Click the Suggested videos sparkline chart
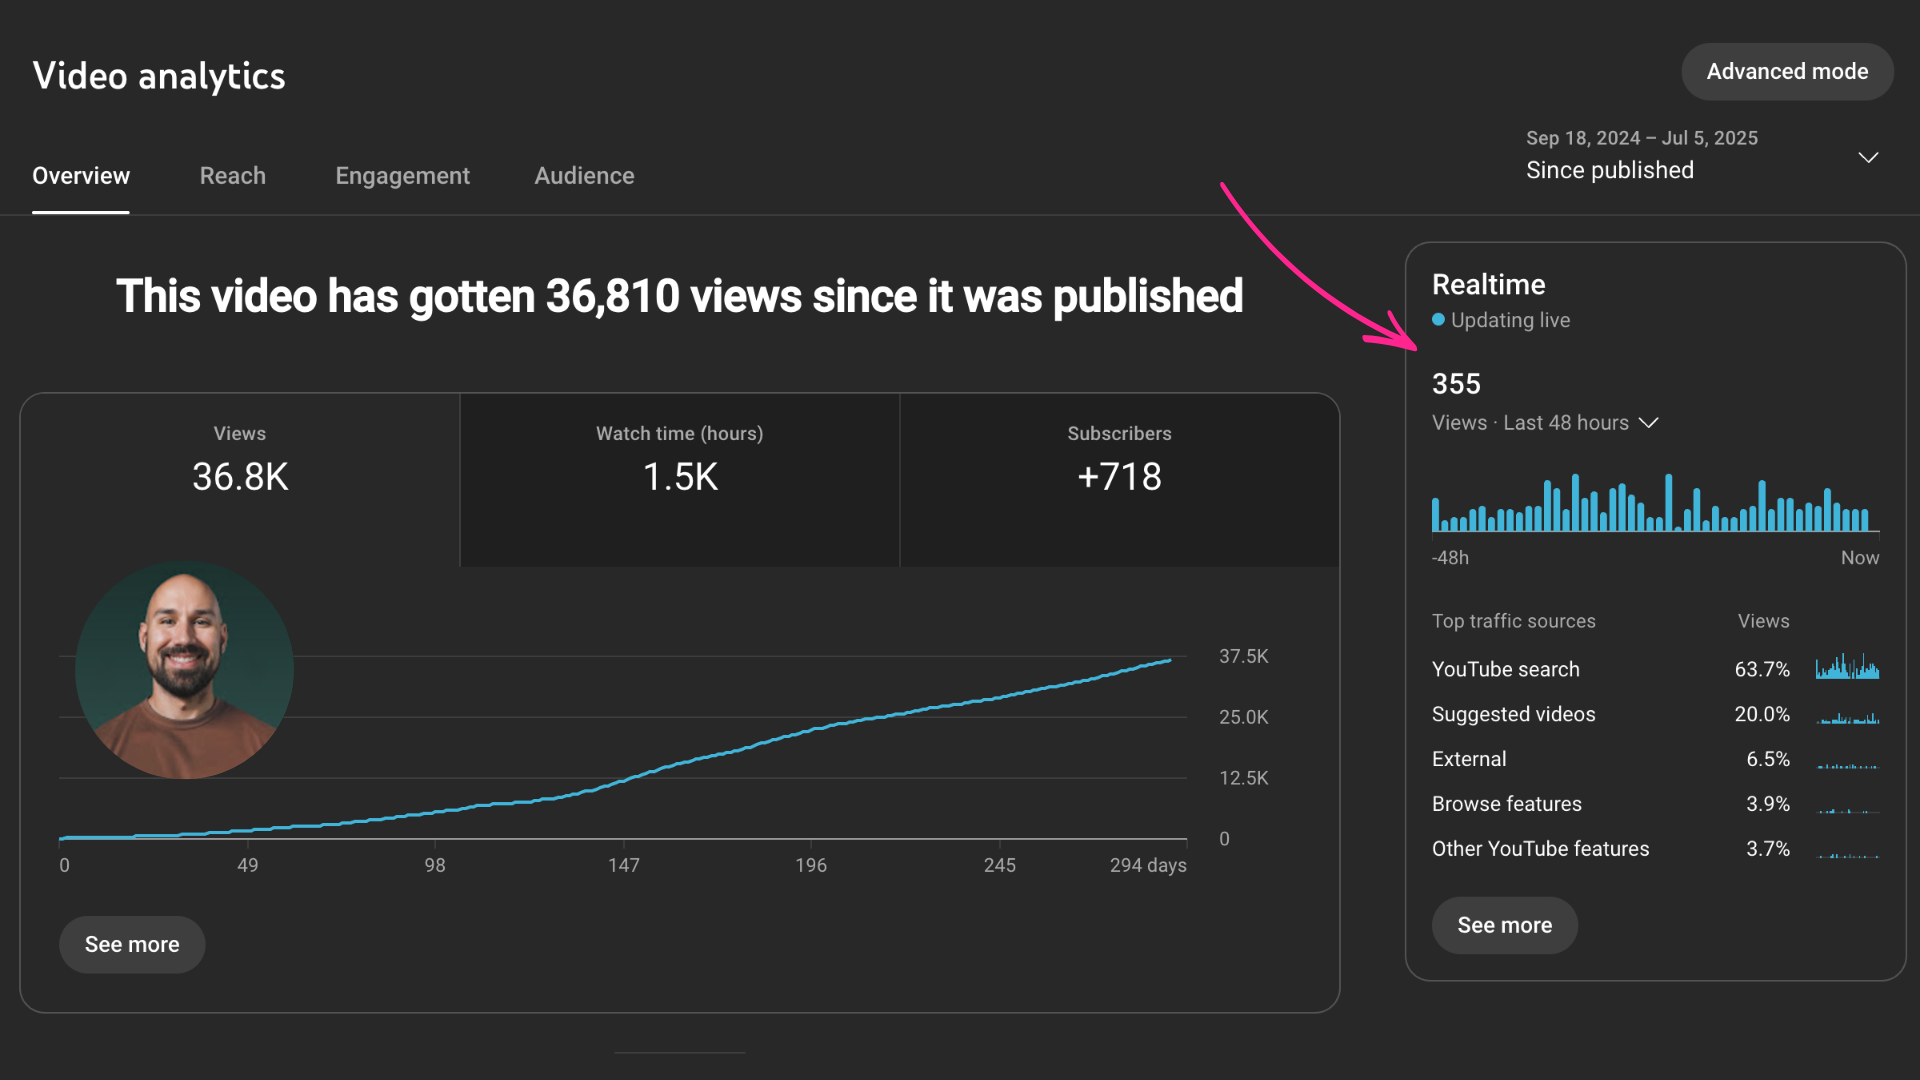The image size is (1920, 1080). pos(1847,718)
